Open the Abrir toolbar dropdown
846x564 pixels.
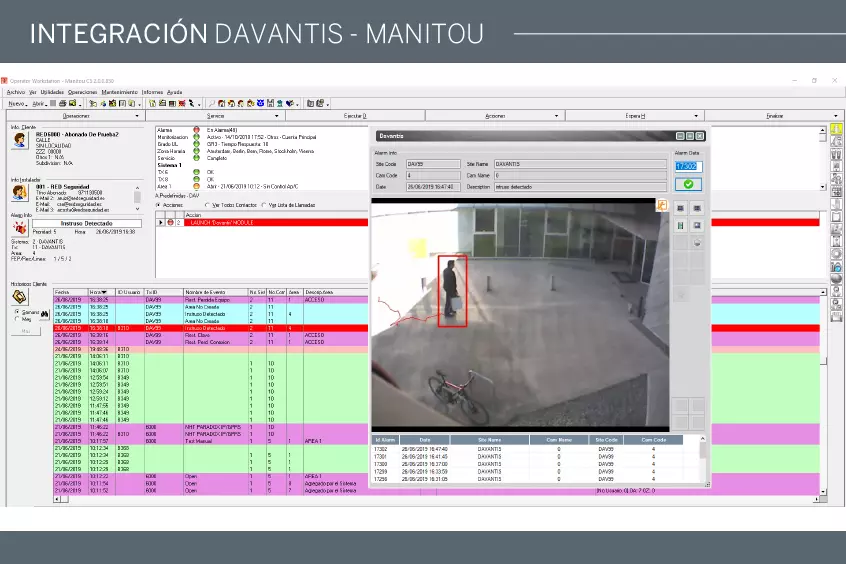(x=40, y=104)
